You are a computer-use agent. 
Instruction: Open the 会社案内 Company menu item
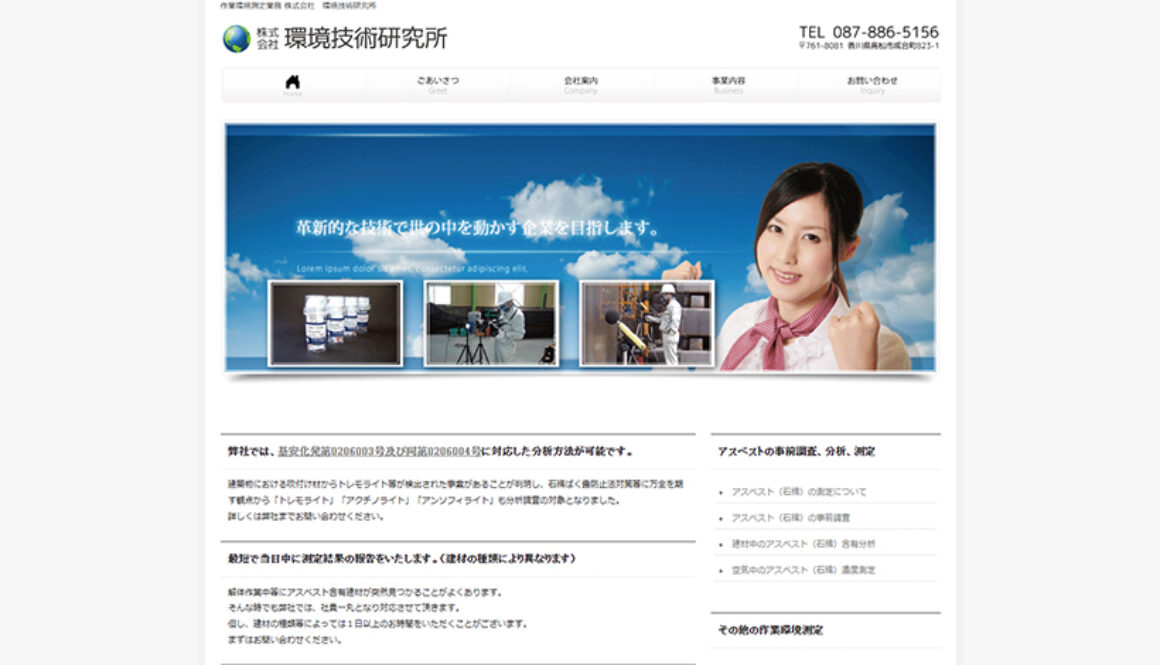pyautogui.click(x=581, y=84)
